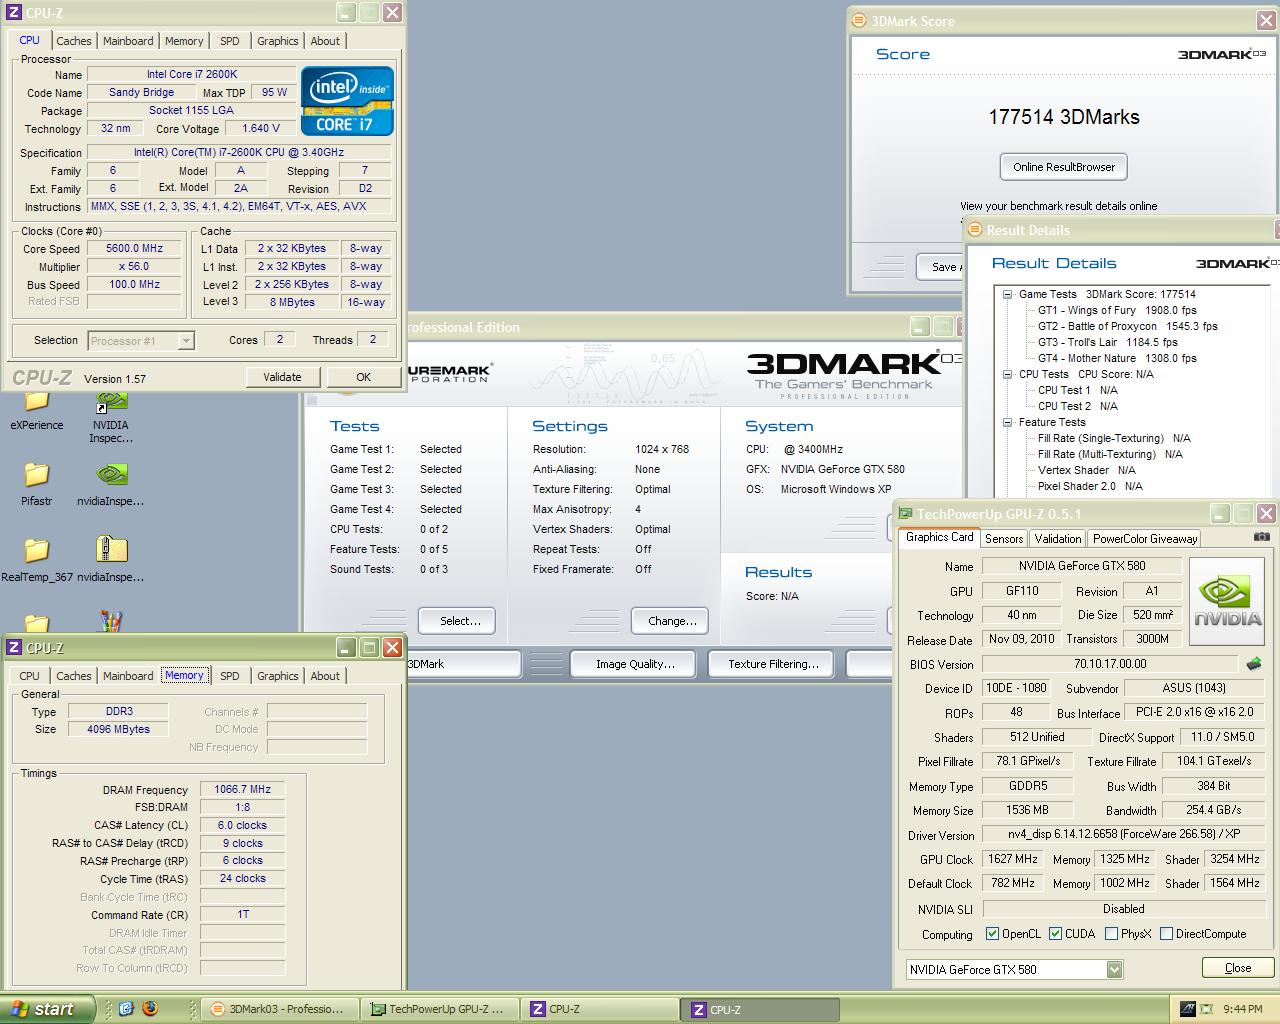1280x1024 pixels.
Task: Click the GPU-Z screenshot camera icon
Action: pos(1261,537)
